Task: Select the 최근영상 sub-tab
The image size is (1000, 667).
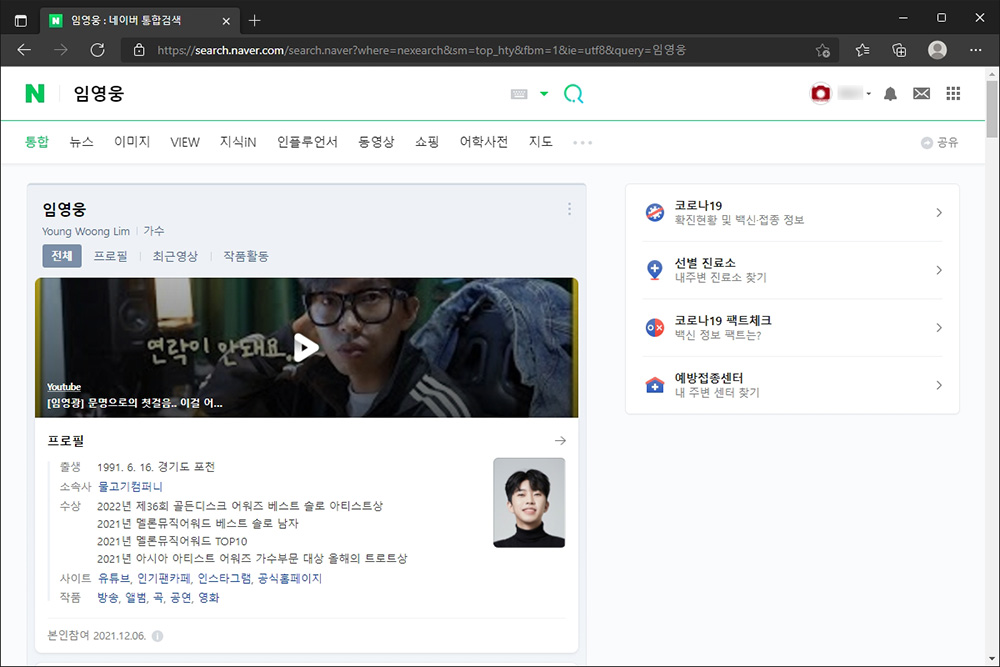Action: point(175,256)
